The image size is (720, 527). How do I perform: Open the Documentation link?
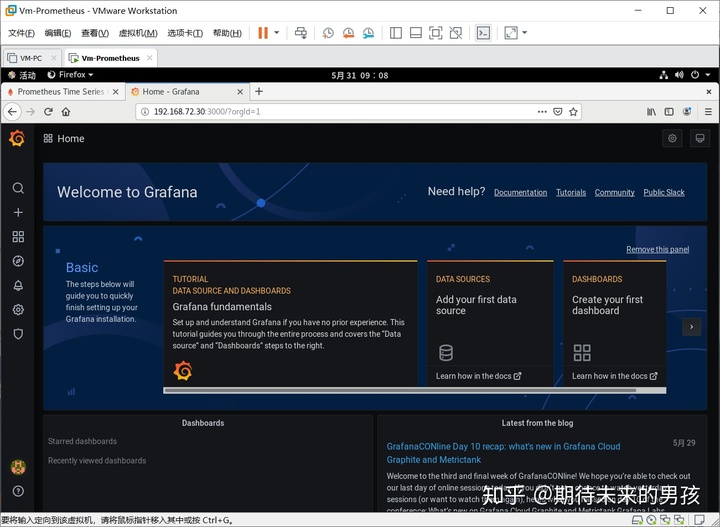click(520, 192)
